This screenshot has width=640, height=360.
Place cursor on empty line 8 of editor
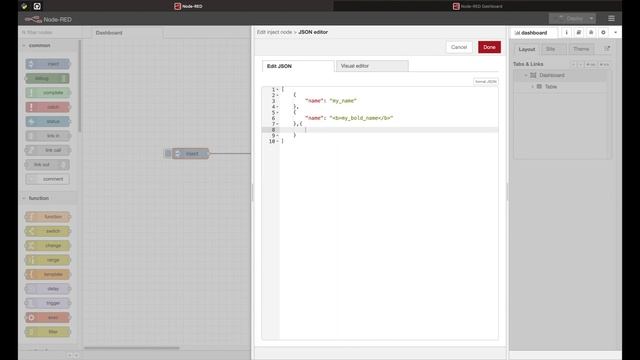(x=388, y=130)
